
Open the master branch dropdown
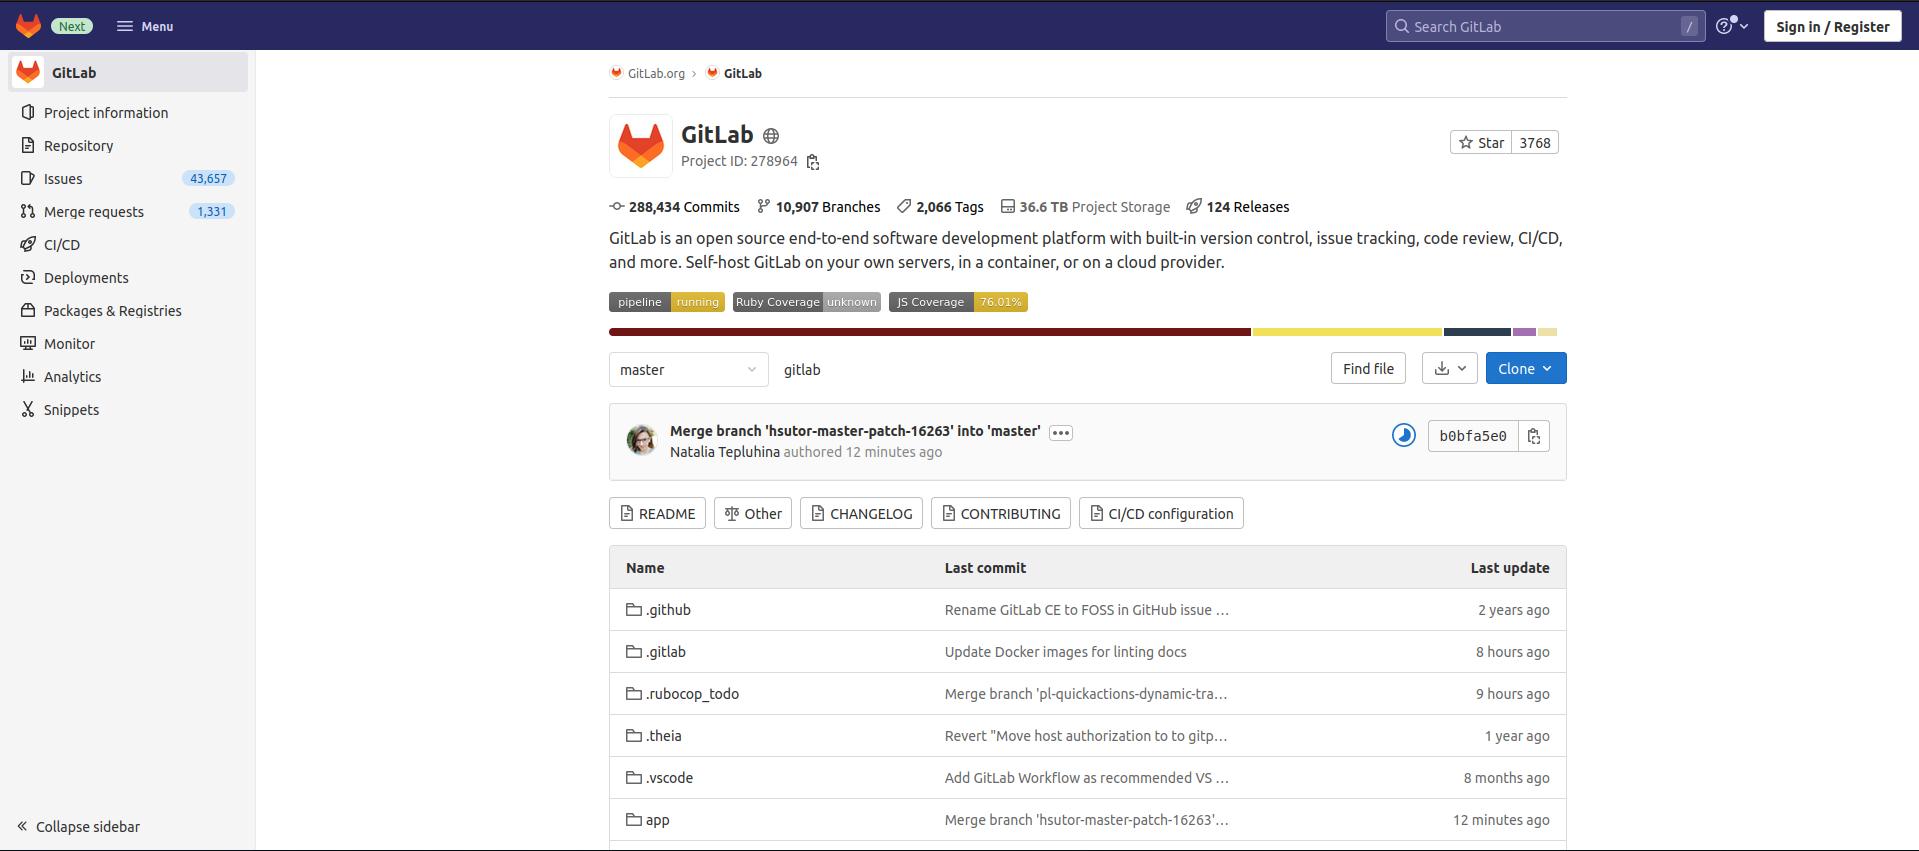(x=689, y=370)
